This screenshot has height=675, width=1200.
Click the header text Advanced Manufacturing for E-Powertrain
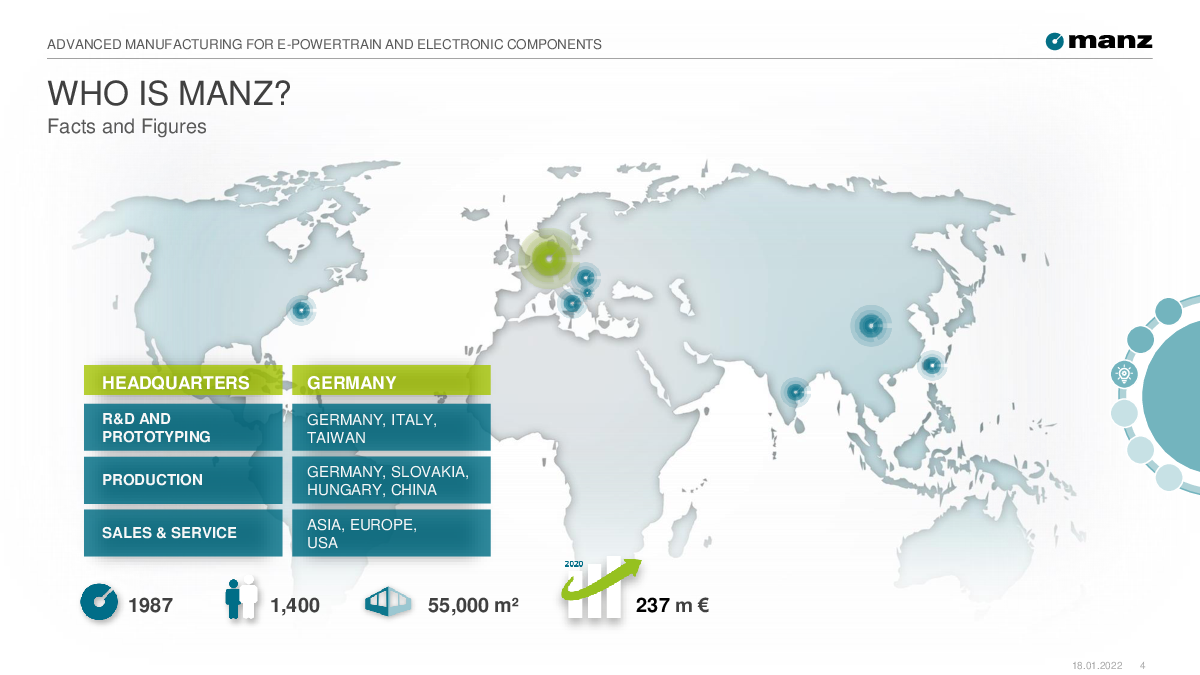pos(325,44)
